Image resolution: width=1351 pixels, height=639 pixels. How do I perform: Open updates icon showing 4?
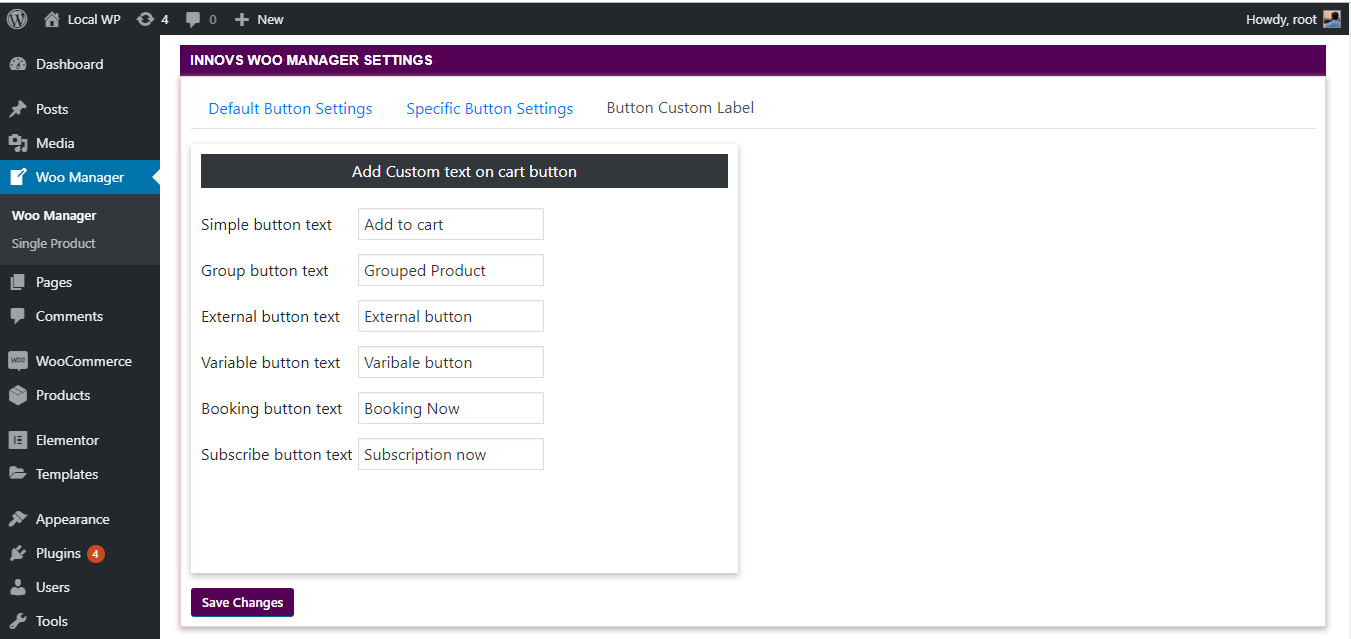tap(146, 19)
